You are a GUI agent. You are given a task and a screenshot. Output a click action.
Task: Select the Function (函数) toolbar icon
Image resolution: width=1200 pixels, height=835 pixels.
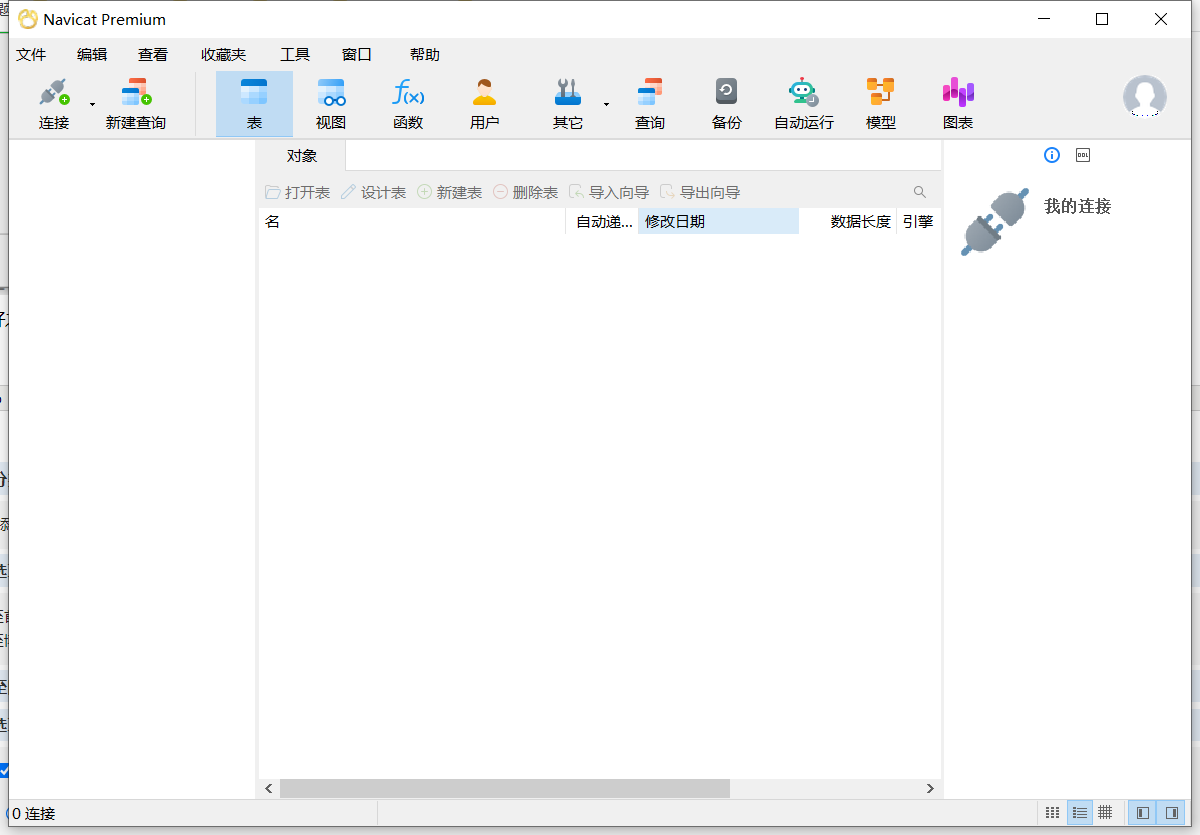coord(408,93)
